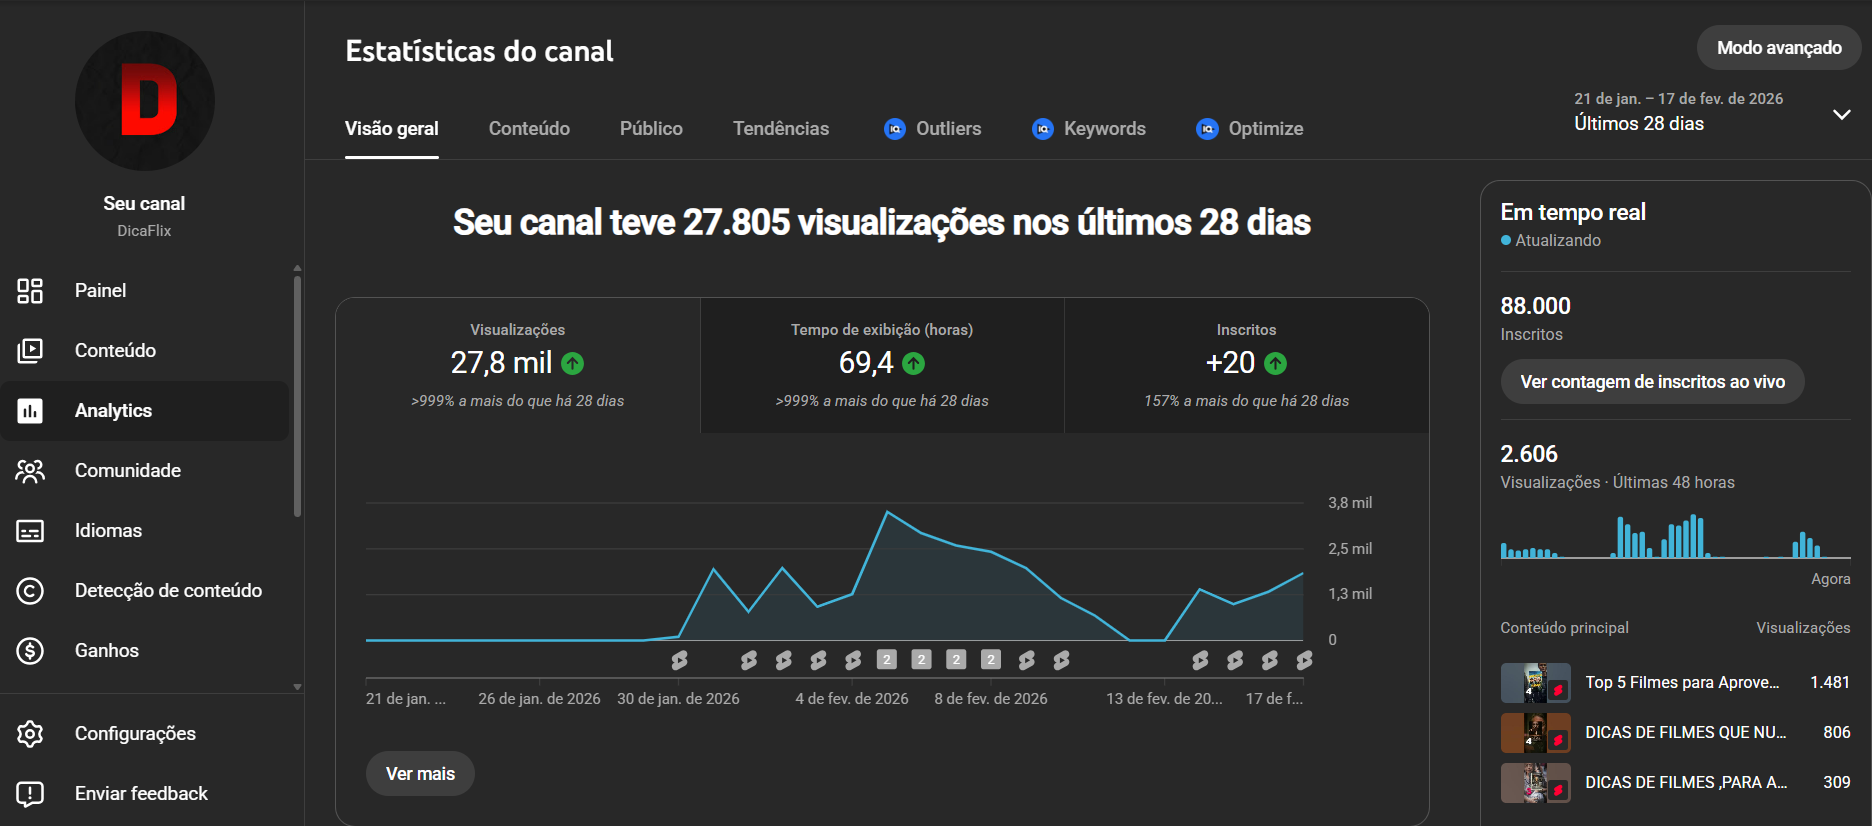Click the "Atualizando" status text
Viewport: 1872px width, 826px height.
click(1558, 241)
